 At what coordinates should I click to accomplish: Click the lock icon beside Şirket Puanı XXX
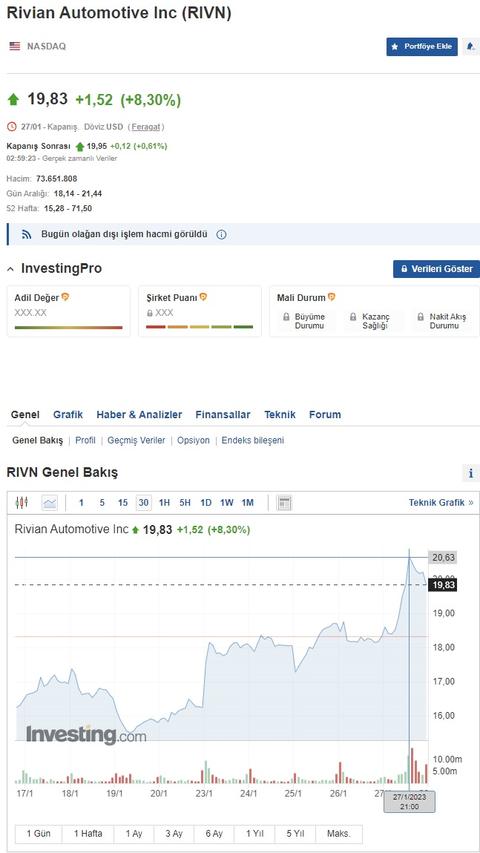point(150,313)
